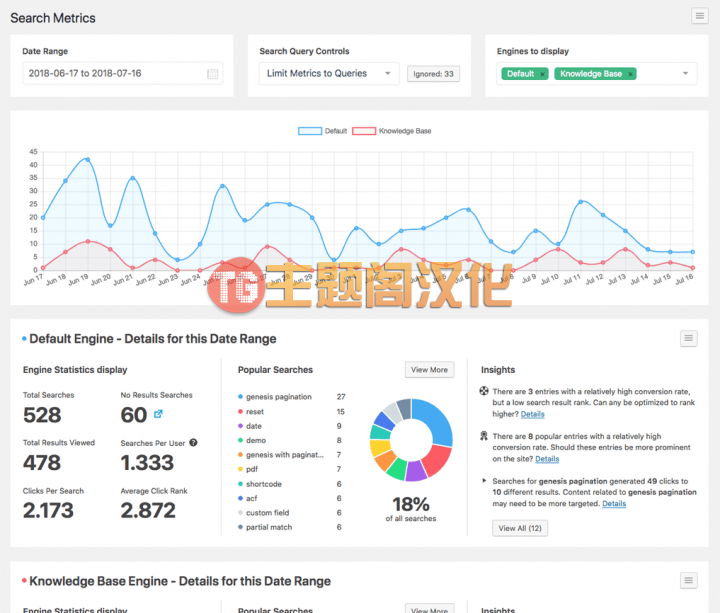Open Details link for genesis pagination insight

tap(614, 503)
